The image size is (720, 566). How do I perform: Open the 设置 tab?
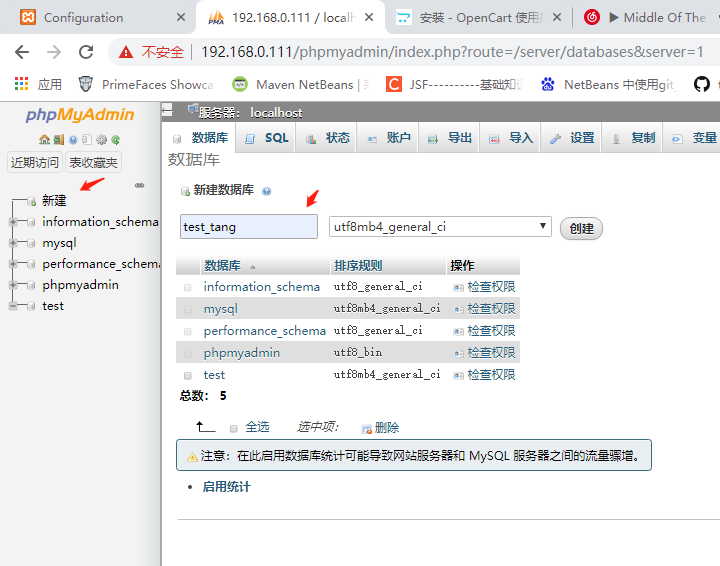tap(571, 138)
